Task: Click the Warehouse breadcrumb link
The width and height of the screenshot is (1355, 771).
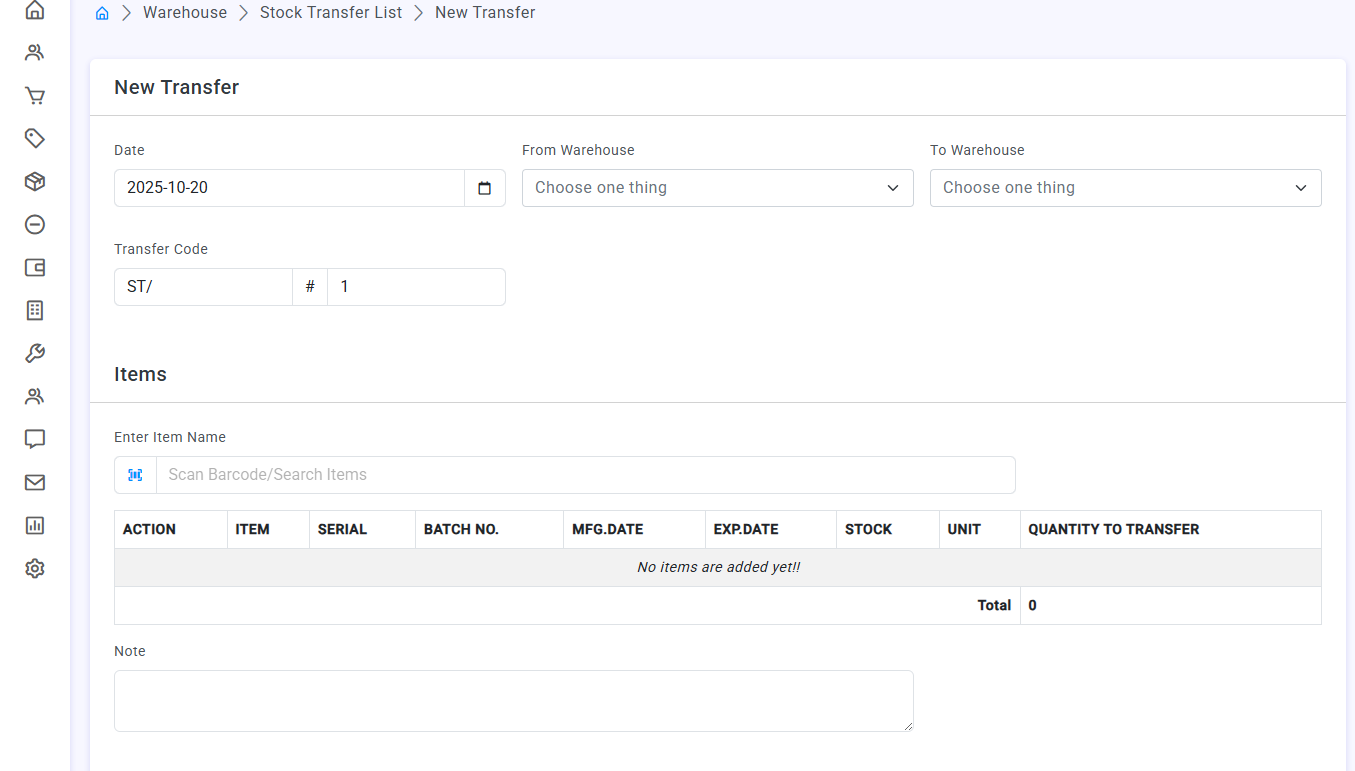Action: click(185, 13)
